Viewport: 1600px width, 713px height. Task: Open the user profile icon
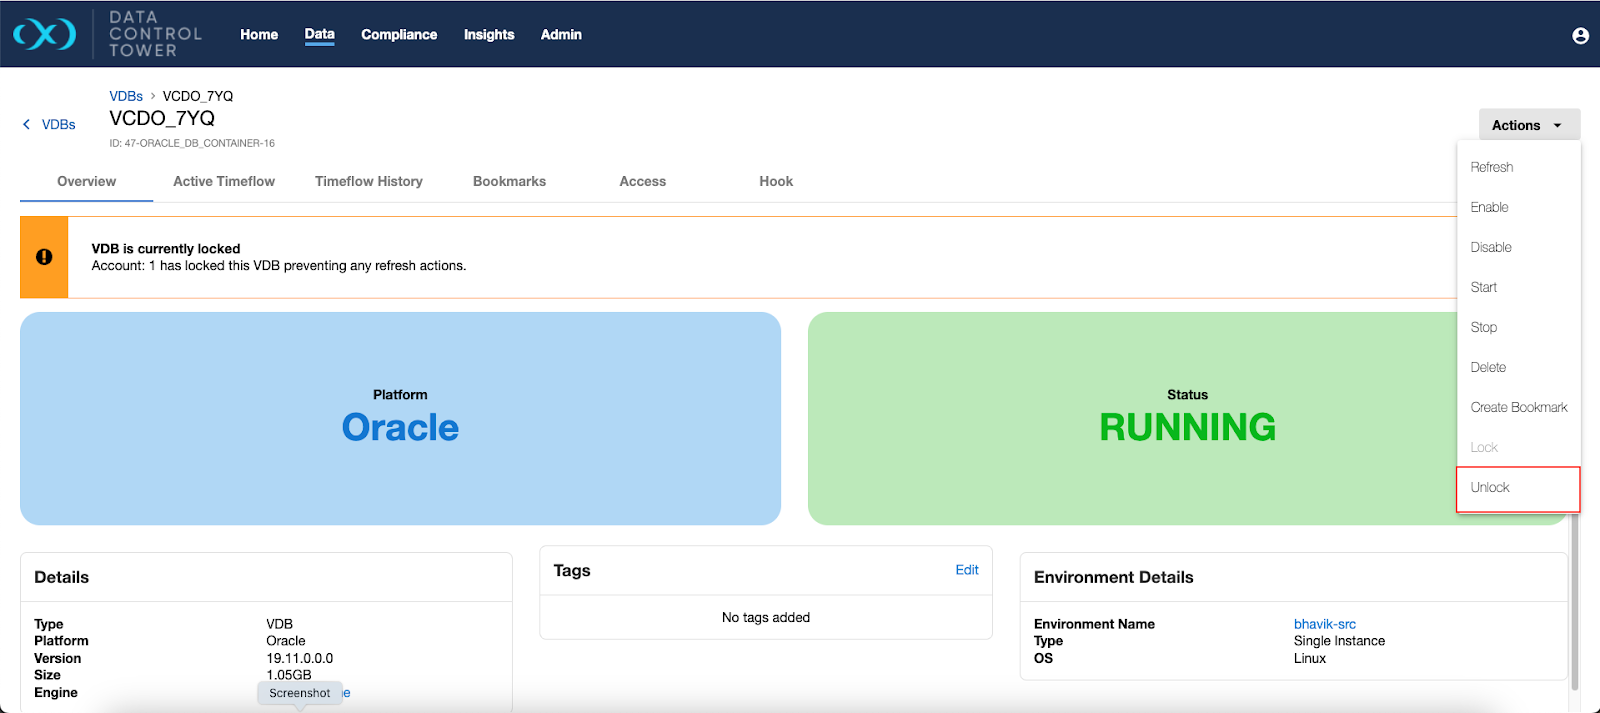1580,35
